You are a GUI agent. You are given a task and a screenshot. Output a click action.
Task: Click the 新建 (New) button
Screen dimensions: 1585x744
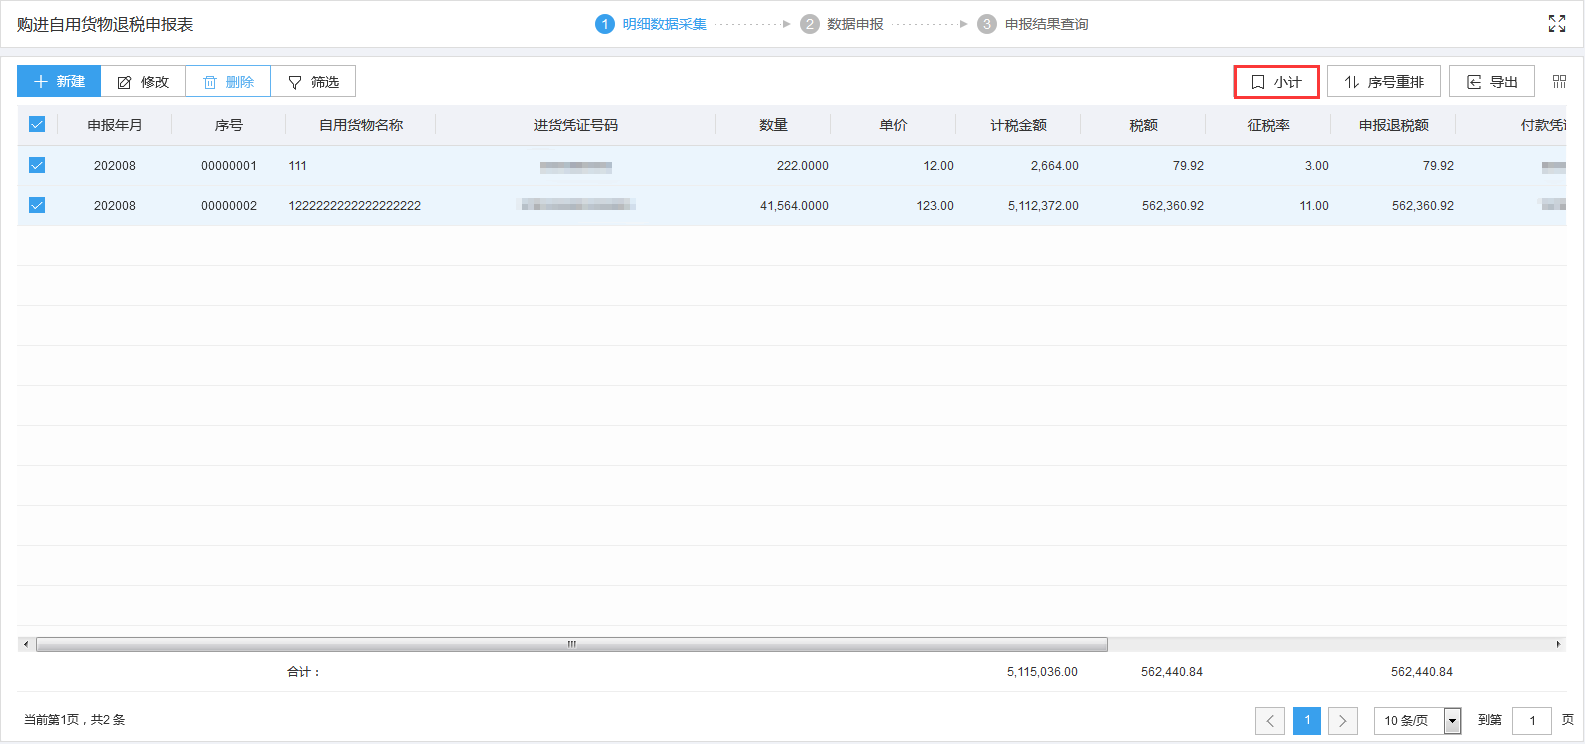click(x=59, y=82)
